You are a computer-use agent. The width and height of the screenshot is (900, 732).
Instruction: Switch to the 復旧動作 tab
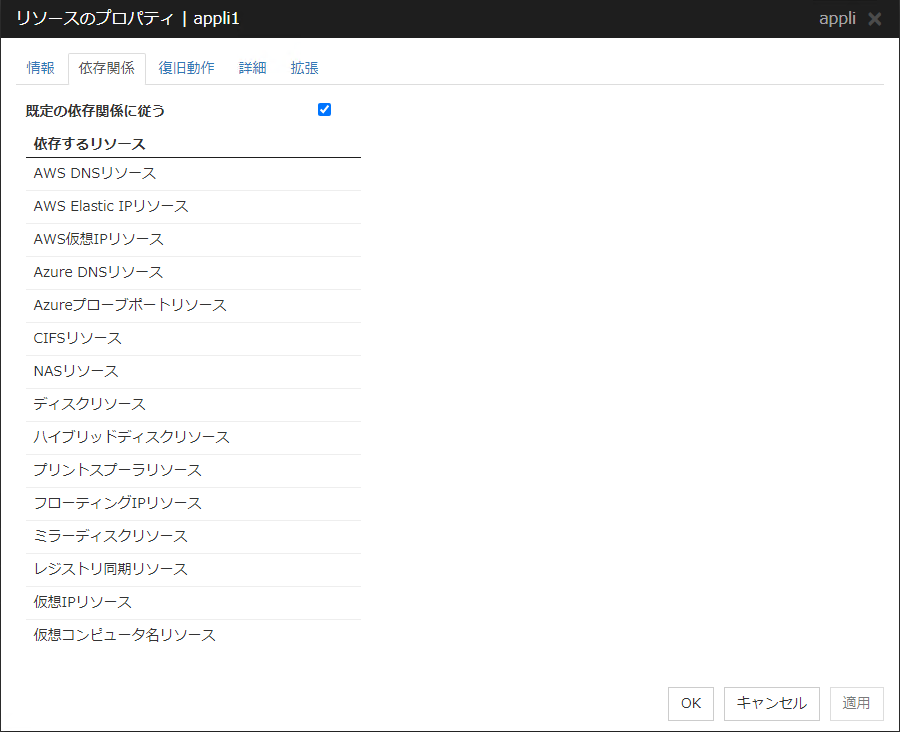(x=186, y=68)
